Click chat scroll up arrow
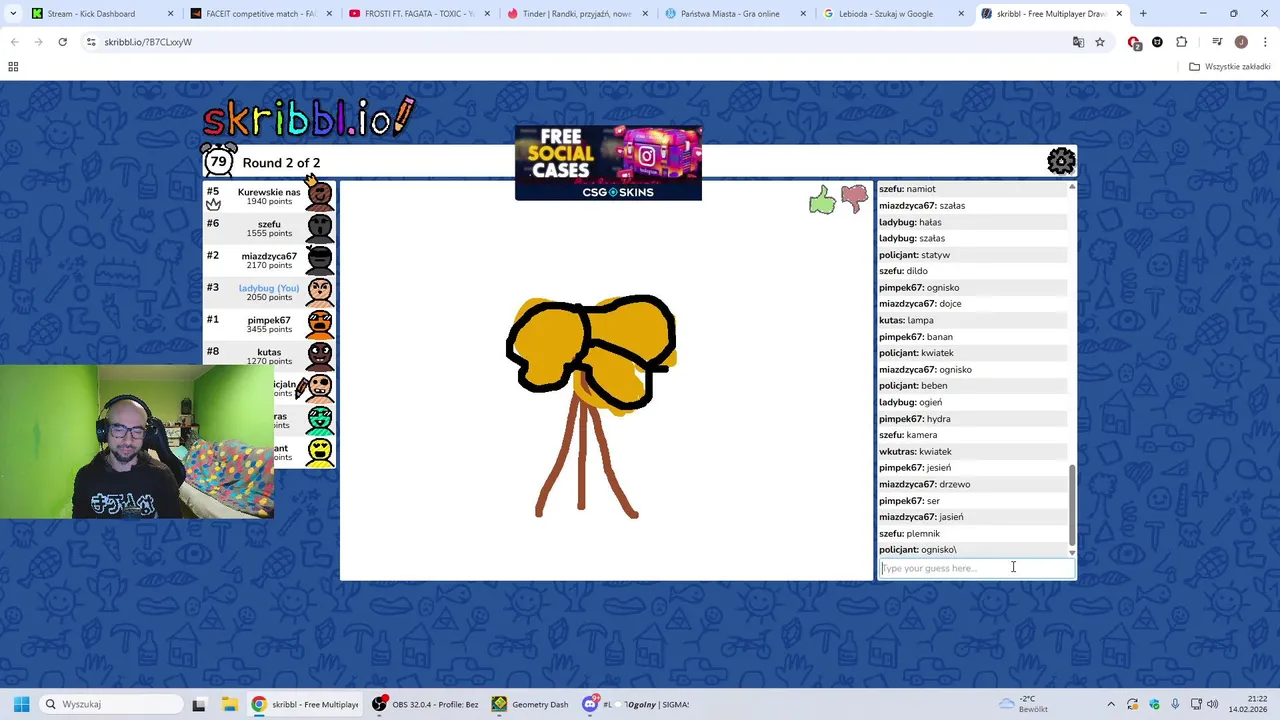The image size is (1280, 720). tap(1072, 187)
